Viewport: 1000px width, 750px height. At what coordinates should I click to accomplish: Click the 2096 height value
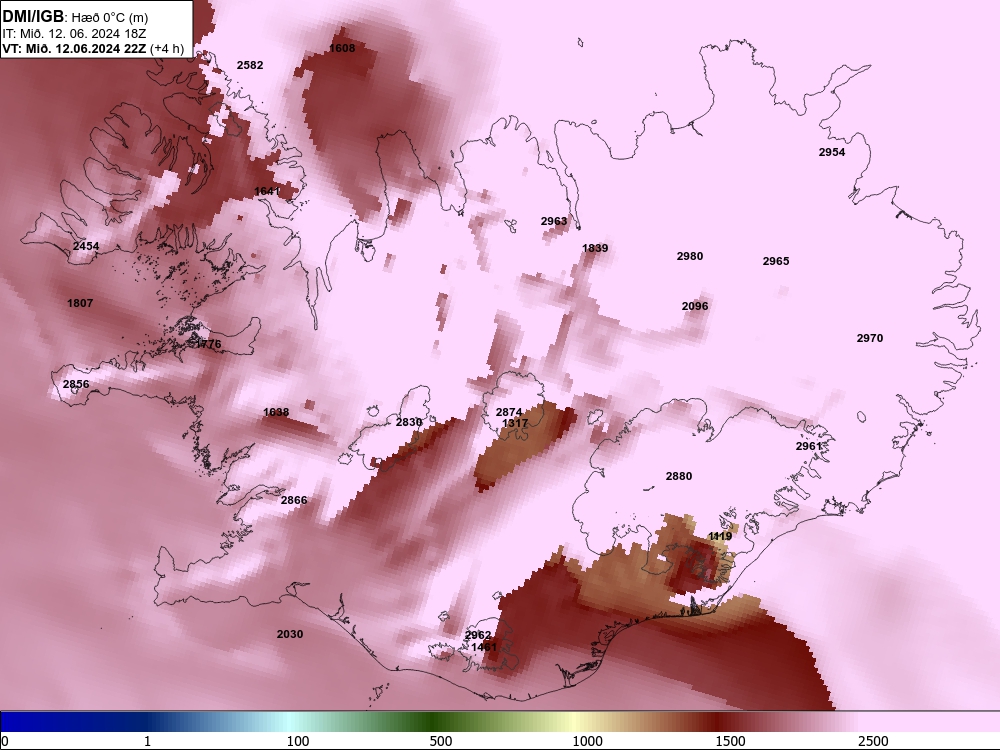pos(695,306)
